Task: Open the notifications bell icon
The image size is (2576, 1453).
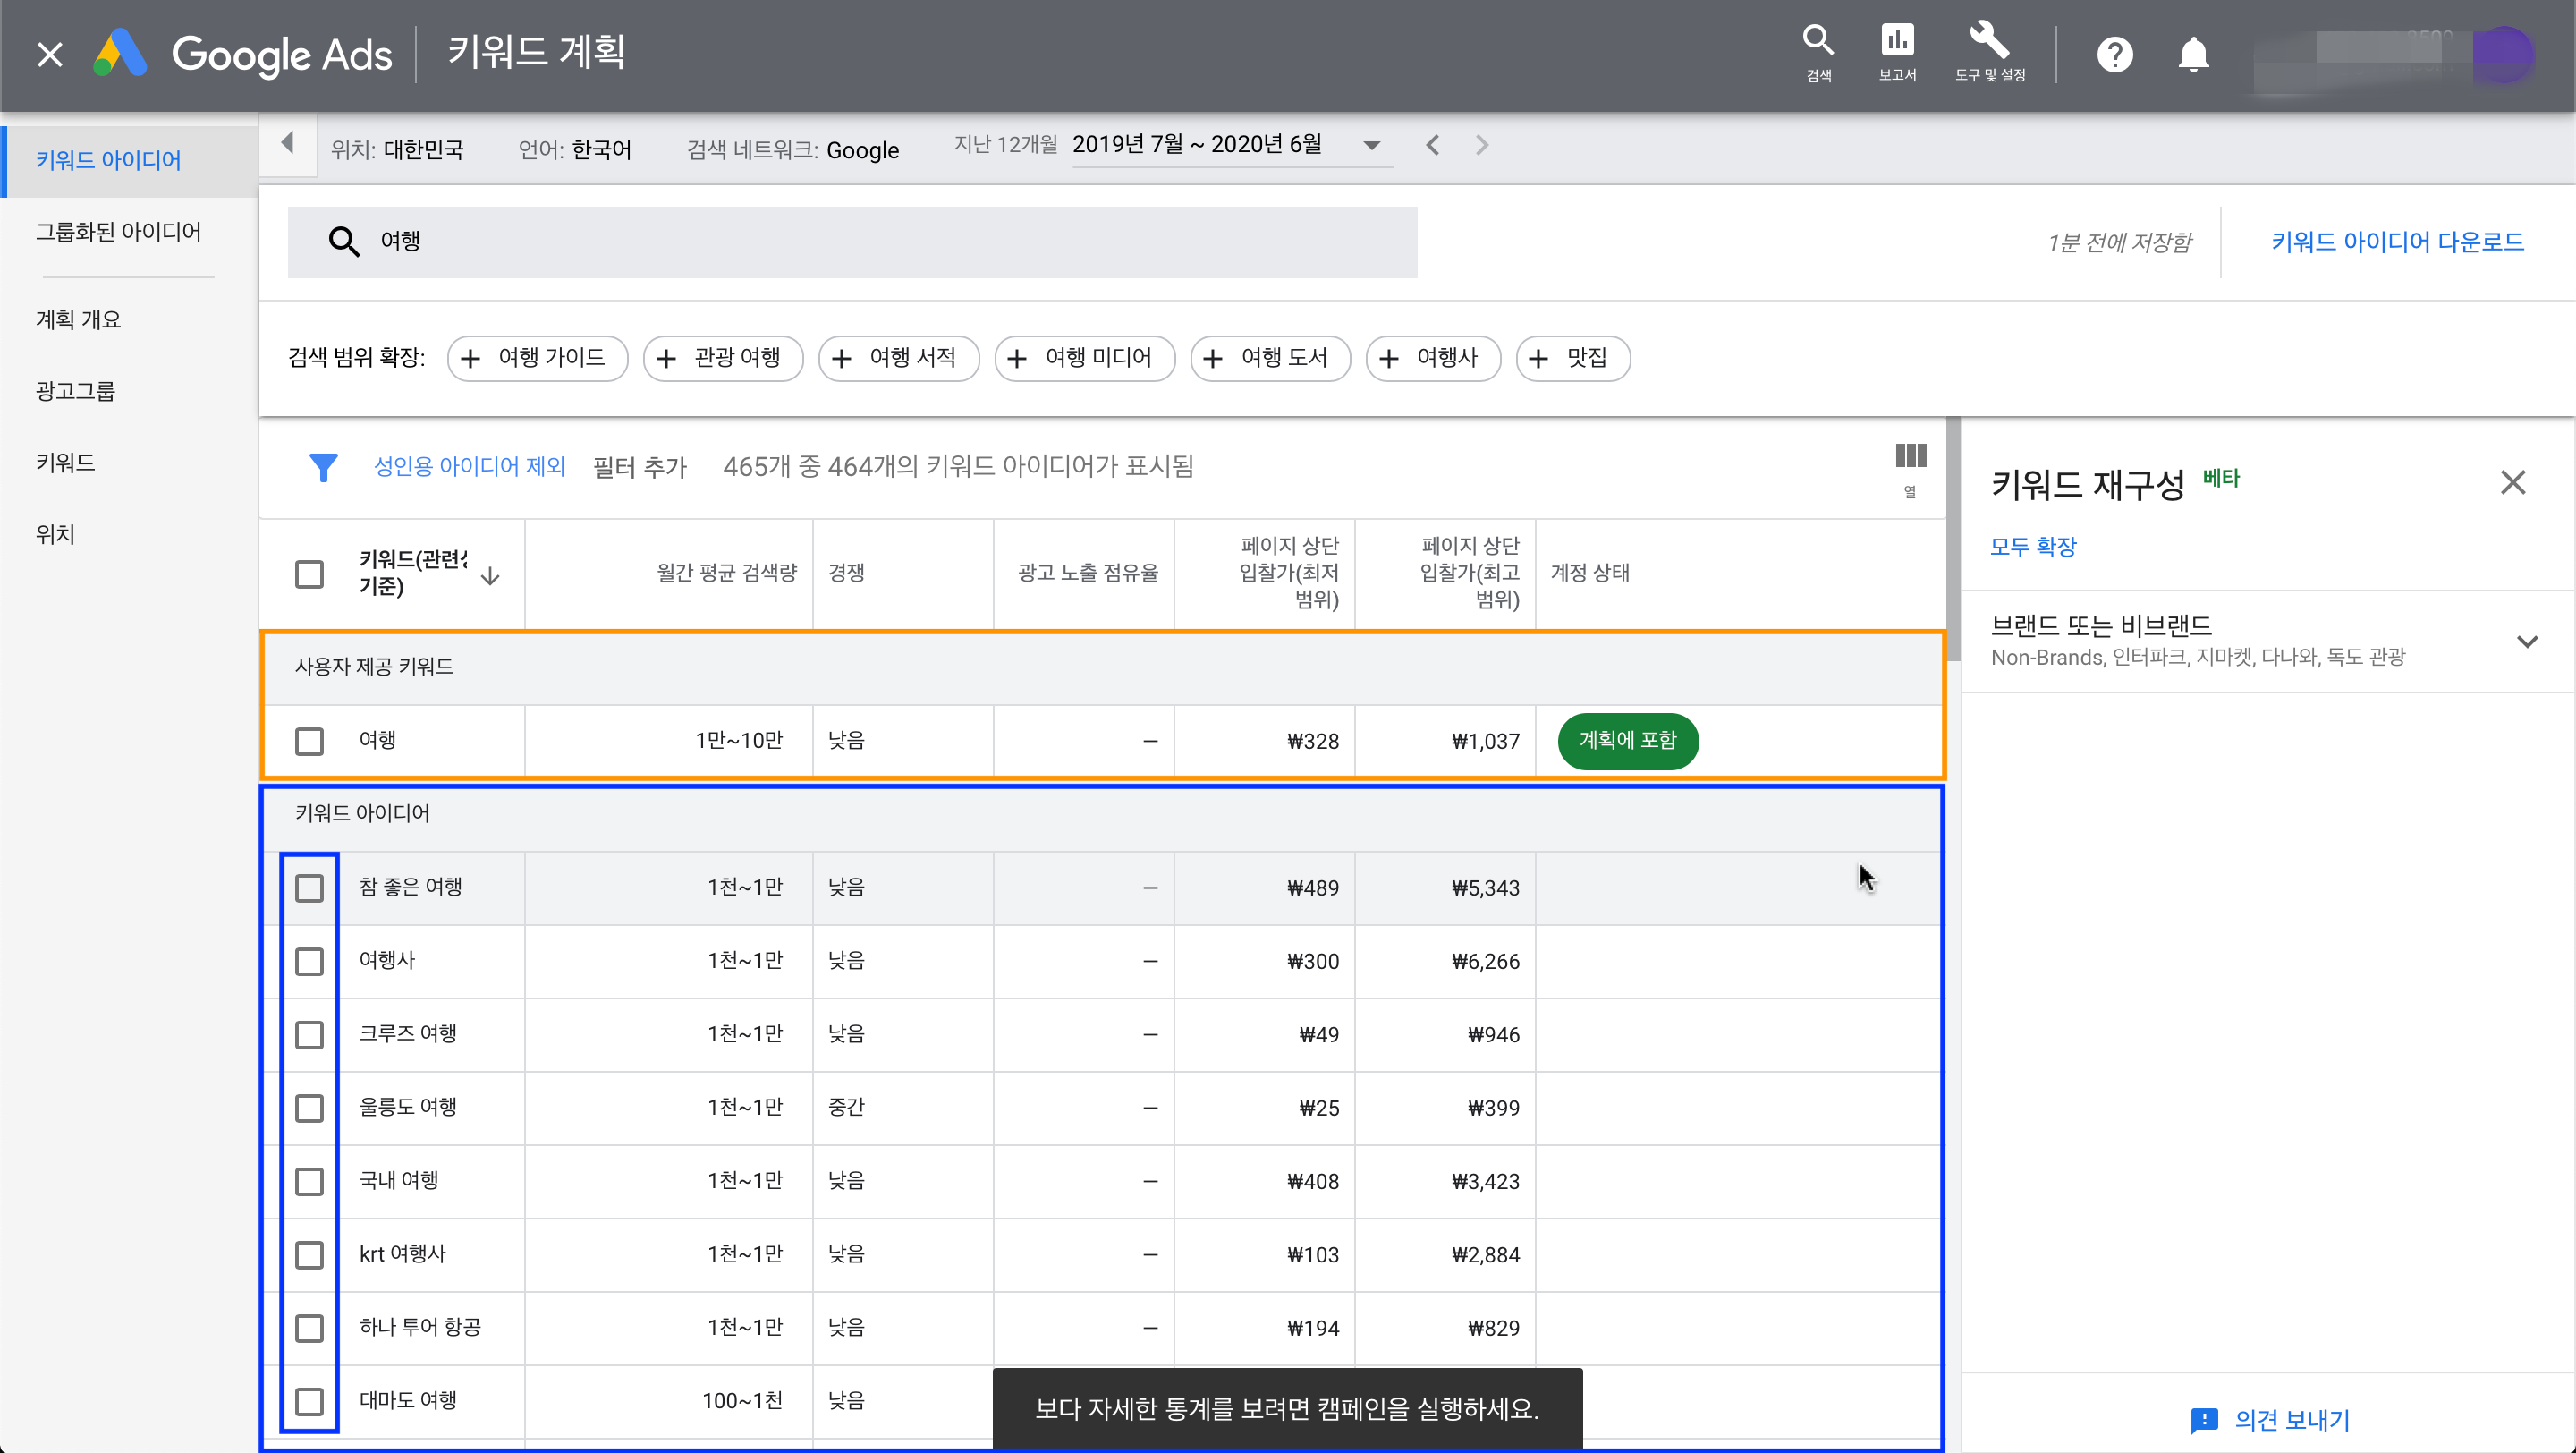Action: tap(2193, 54)
